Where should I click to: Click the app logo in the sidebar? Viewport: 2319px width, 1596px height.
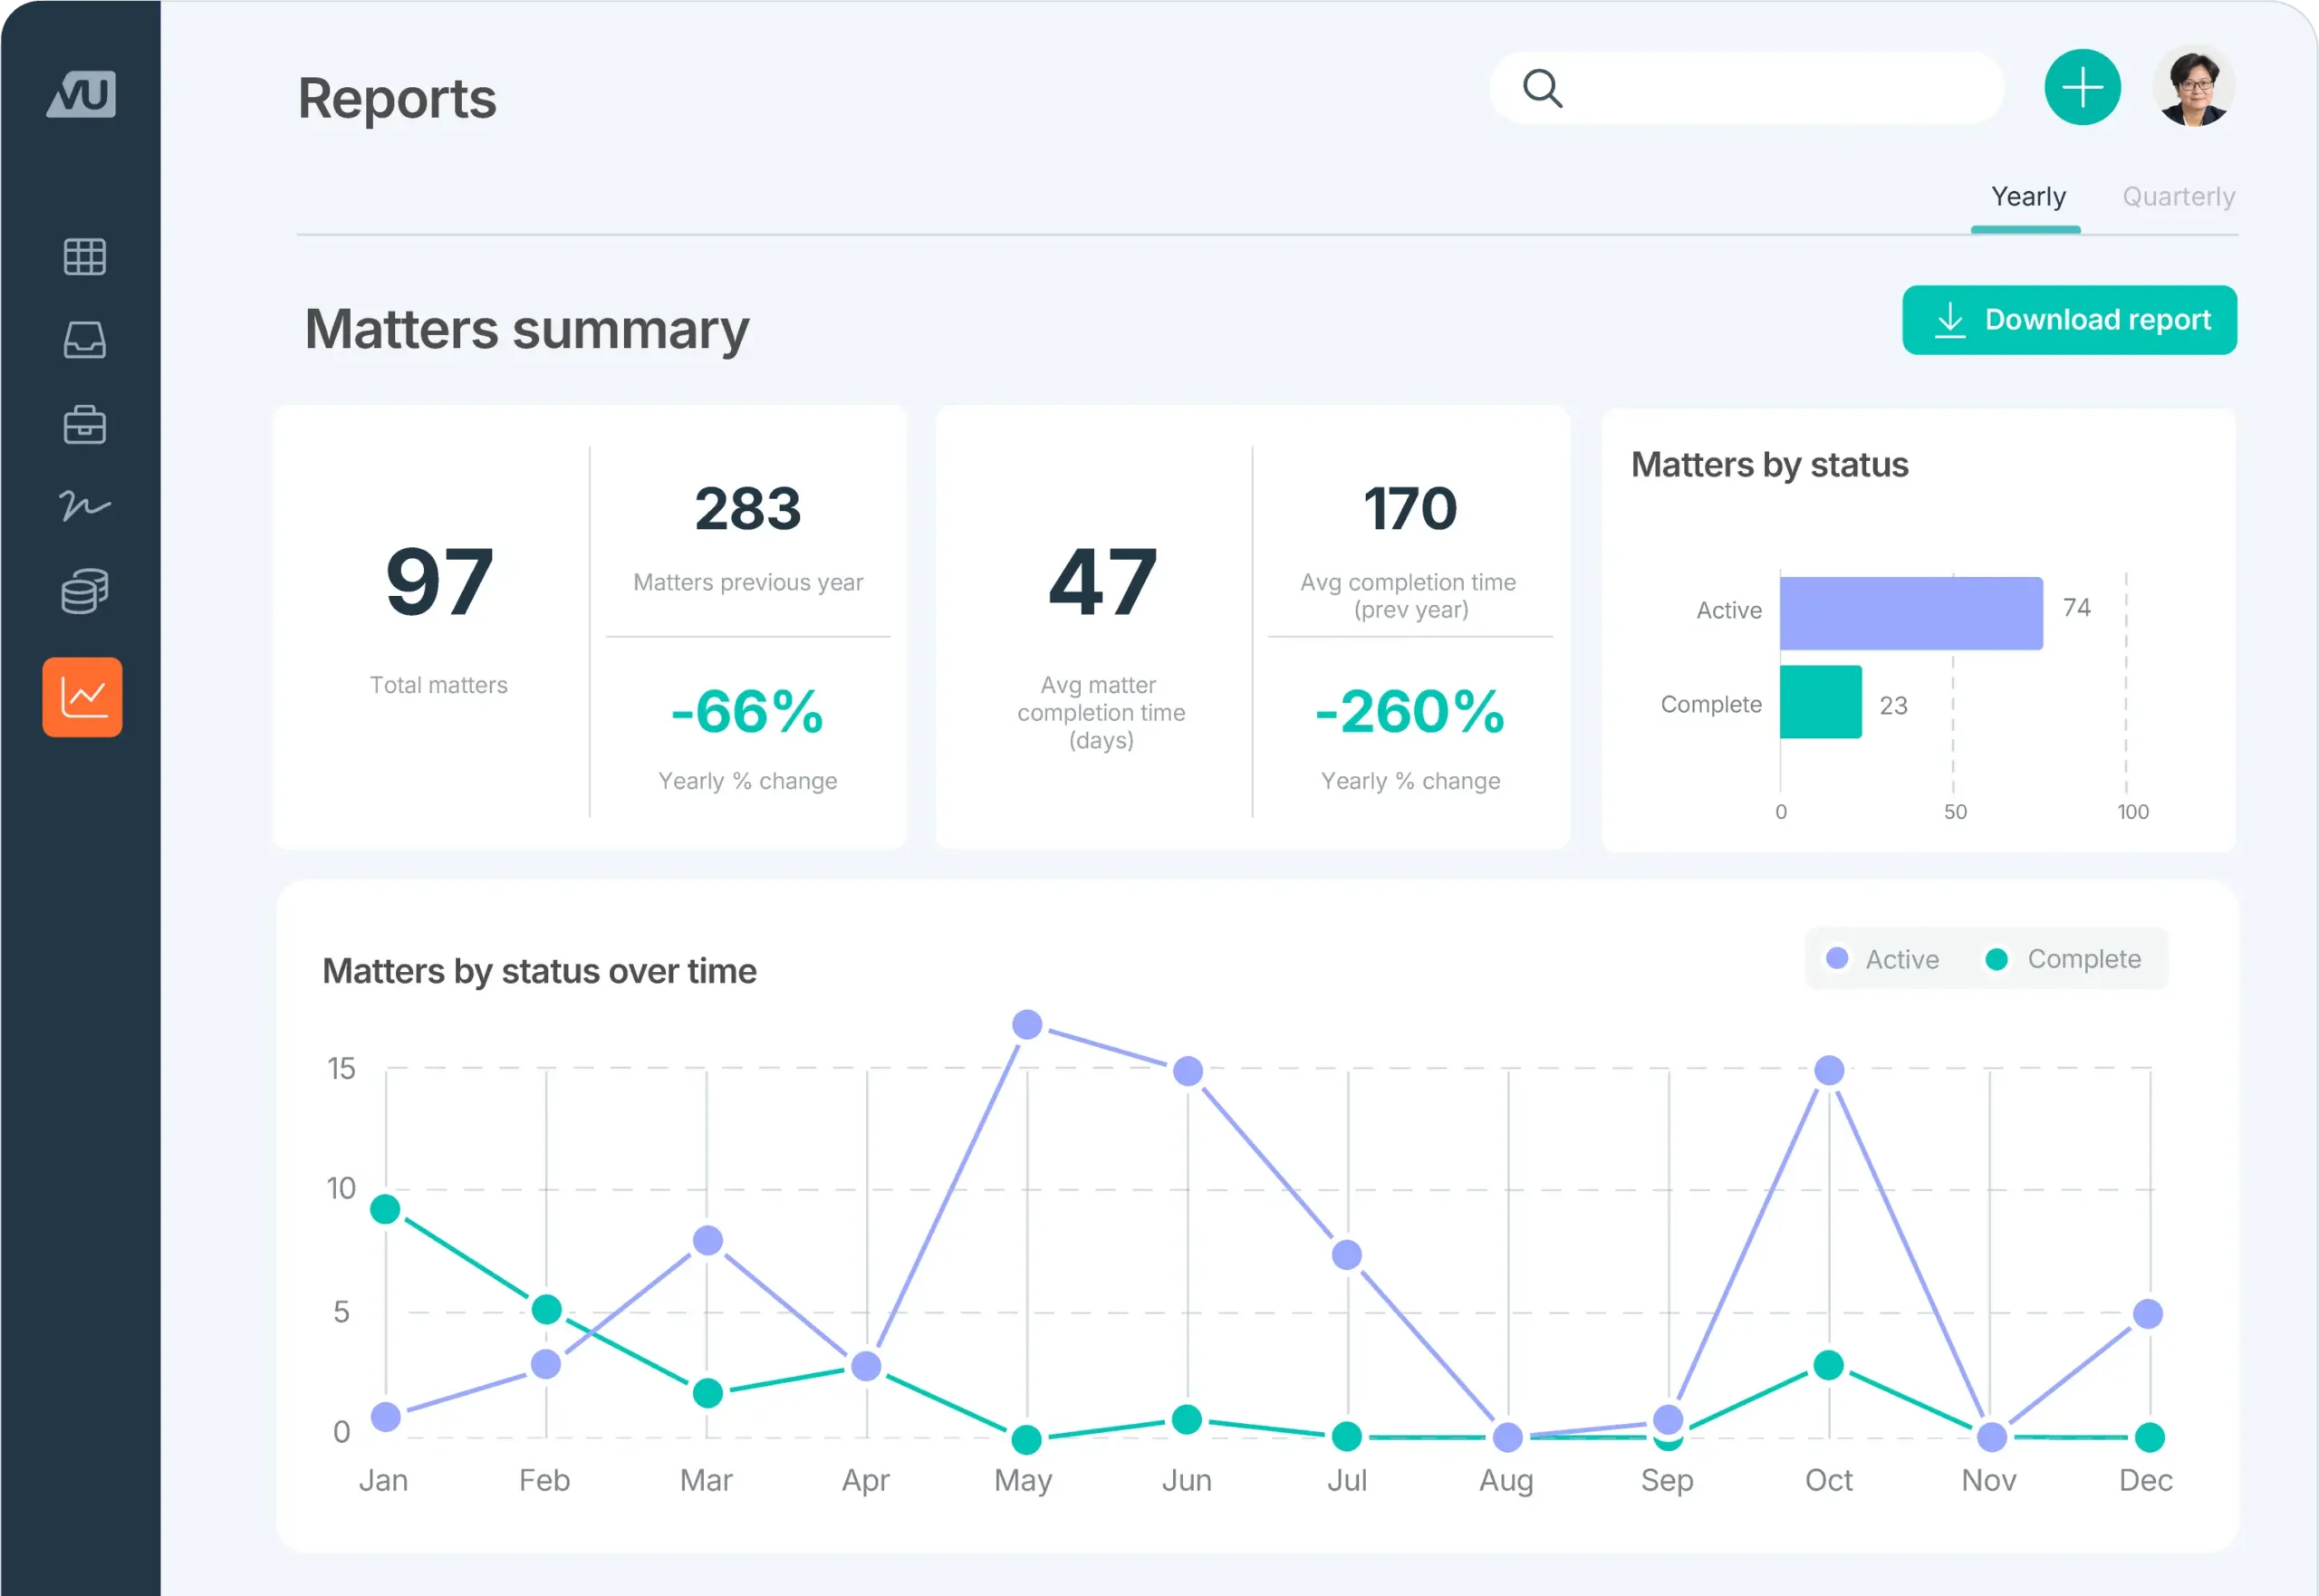coord(82,94)
